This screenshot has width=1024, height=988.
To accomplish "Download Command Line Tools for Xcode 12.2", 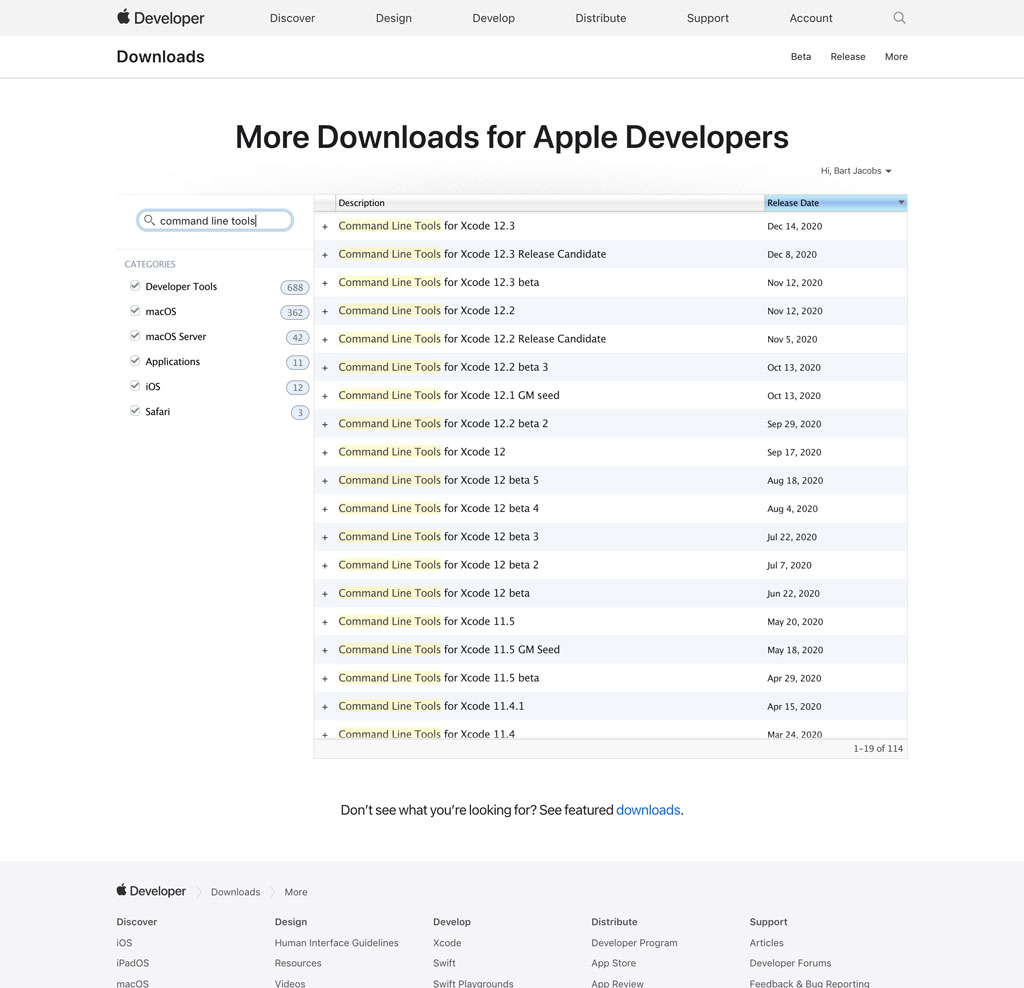I will click(426, 310).
